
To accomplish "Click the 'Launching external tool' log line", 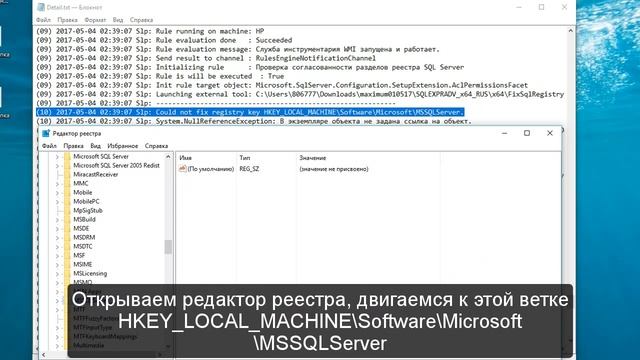I will click(x=300, y=94).
